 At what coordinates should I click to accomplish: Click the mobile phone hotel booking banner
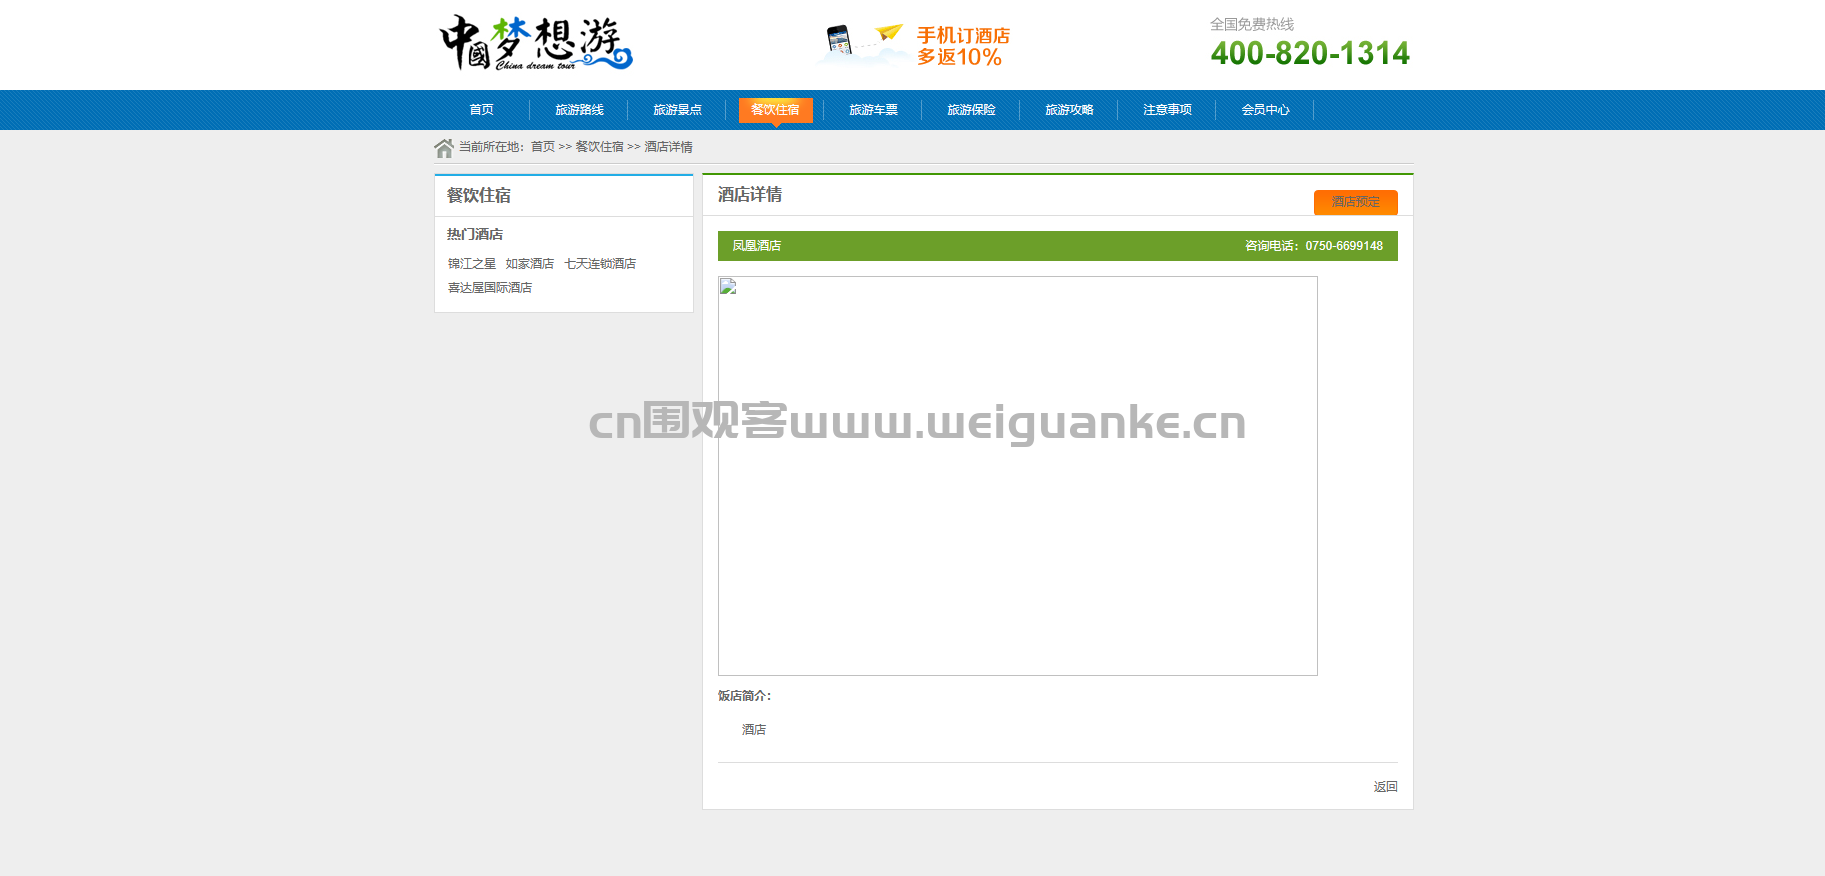913,45
